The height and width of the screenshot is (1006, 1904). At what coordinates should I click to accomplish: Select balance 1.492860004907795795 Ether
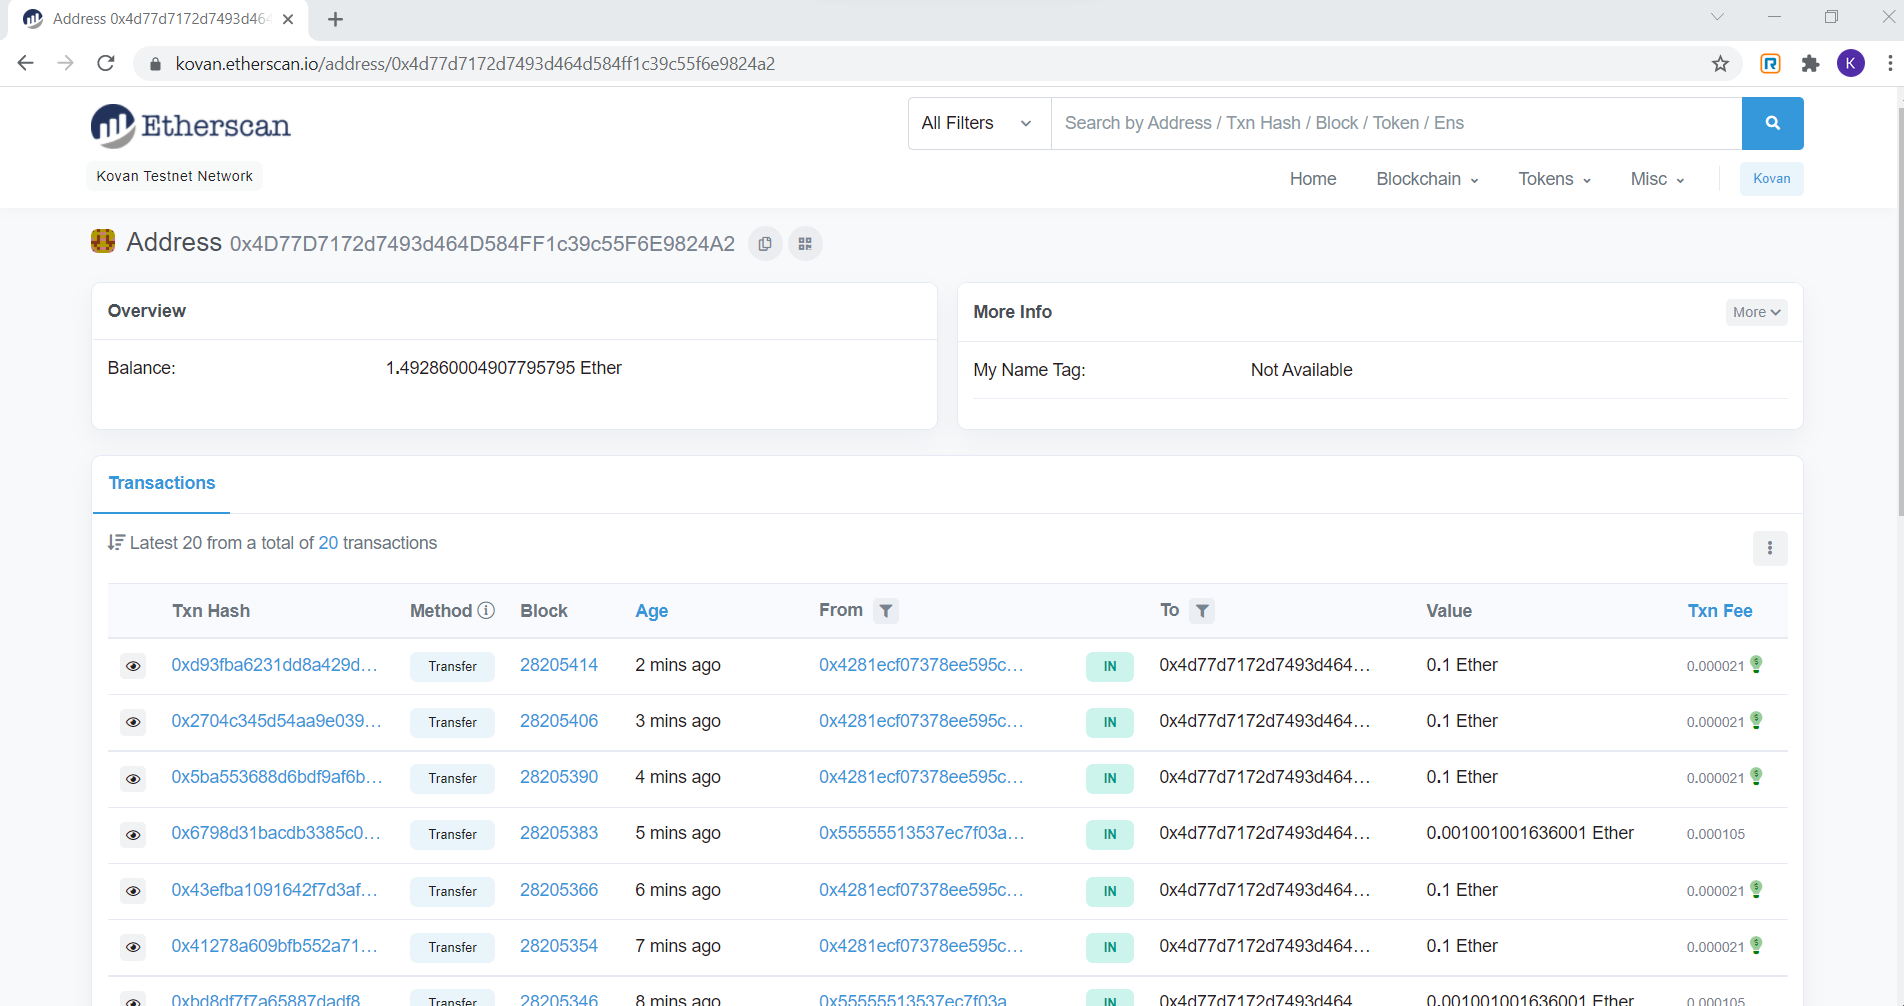[503, 368]
